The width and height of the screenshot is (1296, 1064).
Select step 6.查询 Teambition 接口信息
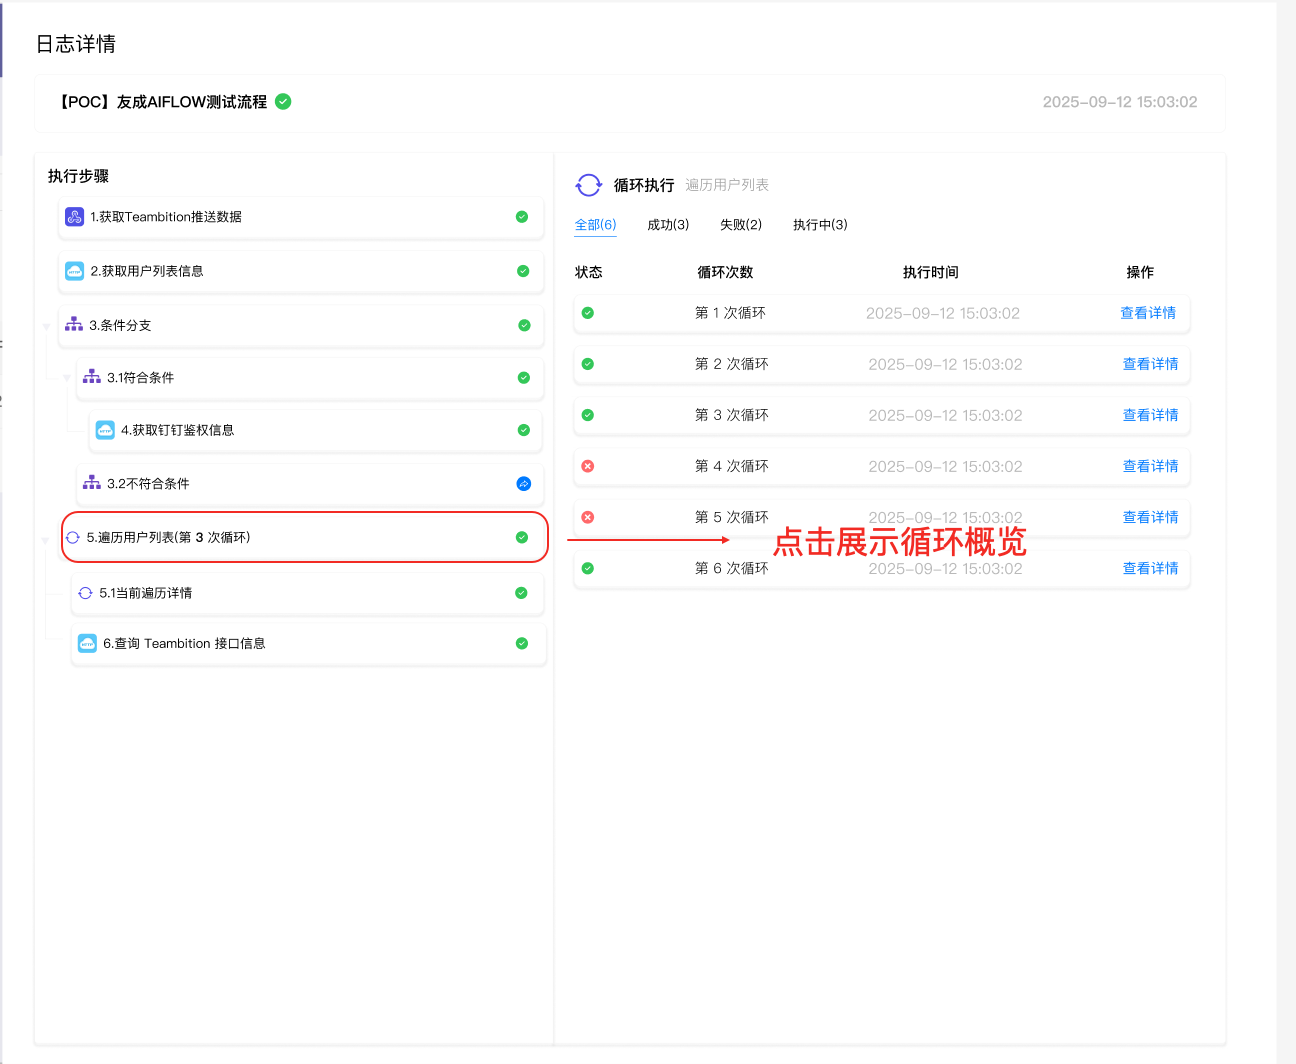pyautogui.click(x=309, y=643)
